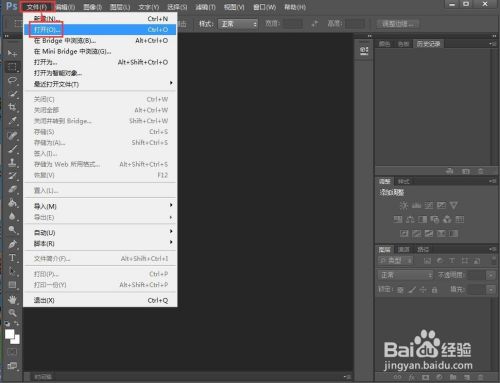Select the Brush tool
This screenshot has height=383, width=500.
(12, 149)
